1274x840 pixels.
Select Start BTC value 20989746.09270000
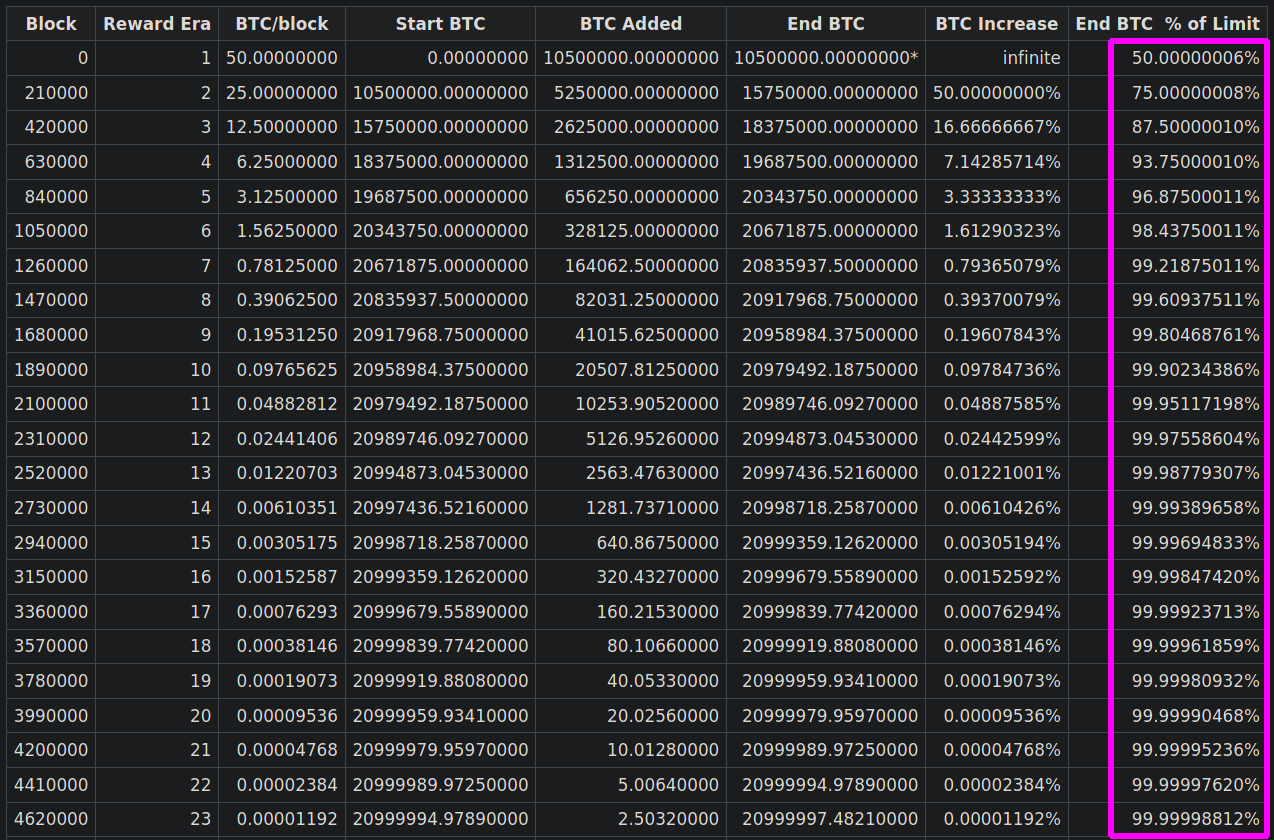point(440,439)
